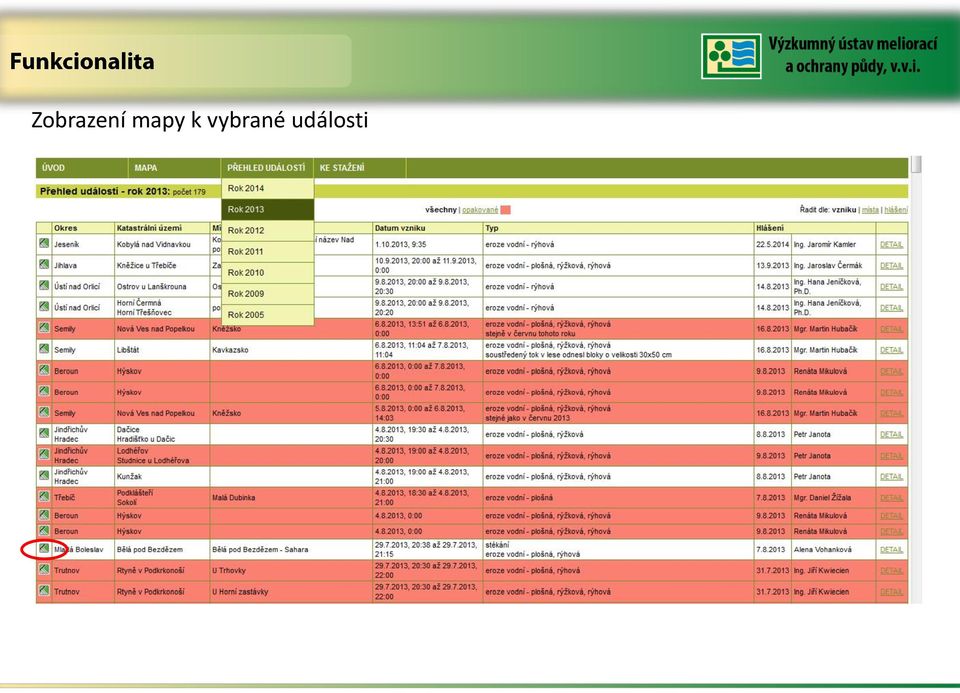960x693 pixels.
Task: Open DETAIL for the Libštát row
Action: [x=891, y=350]
